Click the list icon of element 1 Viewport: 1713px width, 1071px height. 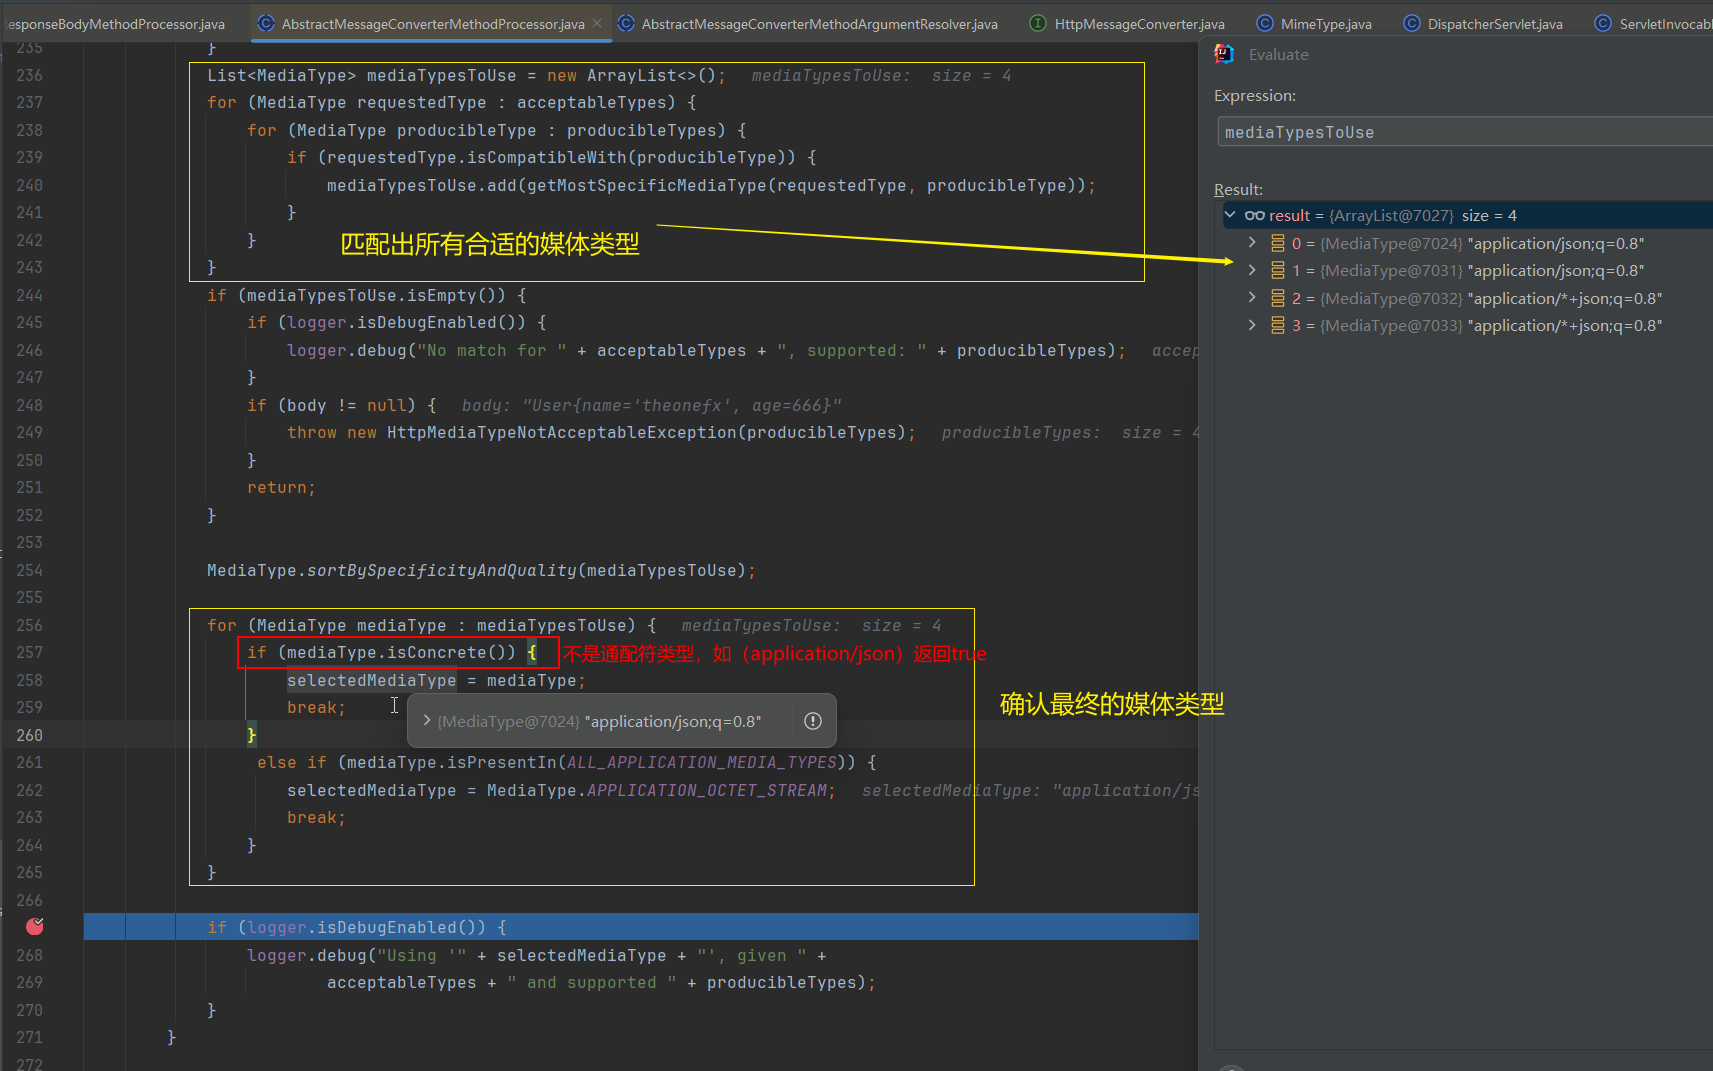1277,270
